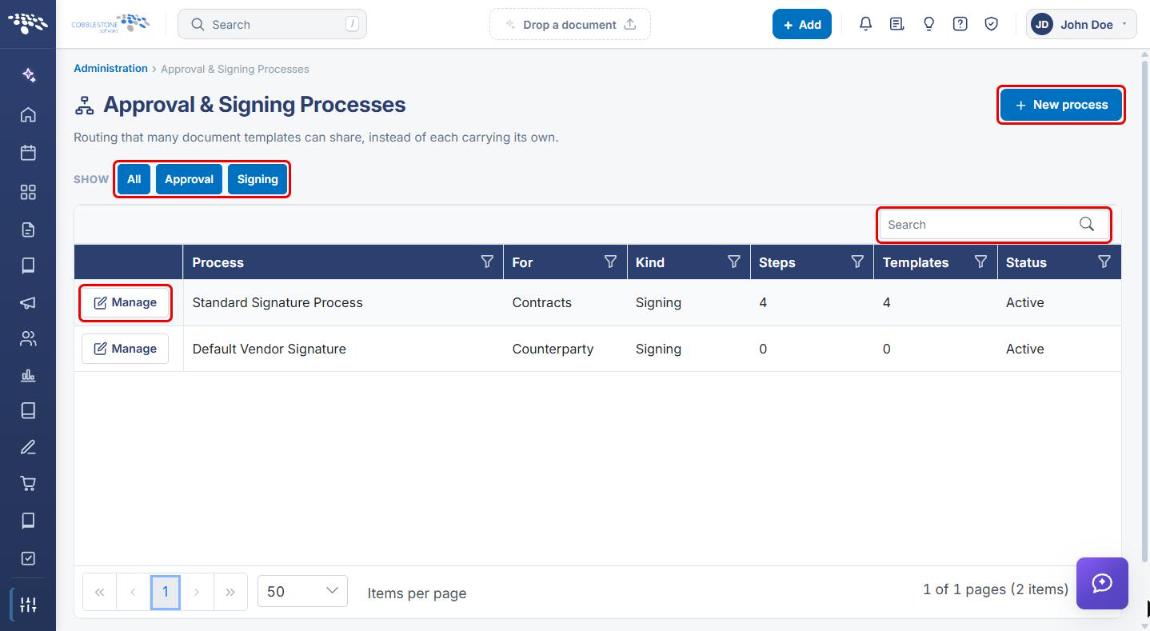
Task: Open the AI sparkle icon in sidebar
Action: 28,75
